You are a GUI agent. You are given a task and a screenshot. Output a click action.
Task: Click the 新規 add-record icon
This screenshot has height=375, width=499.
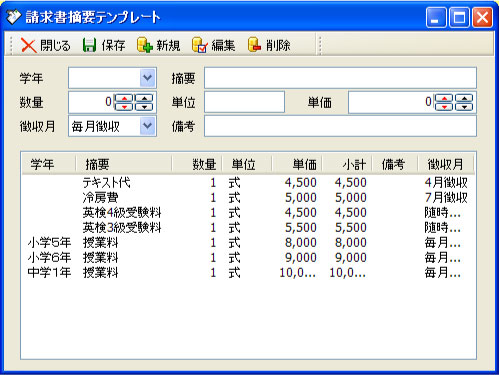(145, 45)
